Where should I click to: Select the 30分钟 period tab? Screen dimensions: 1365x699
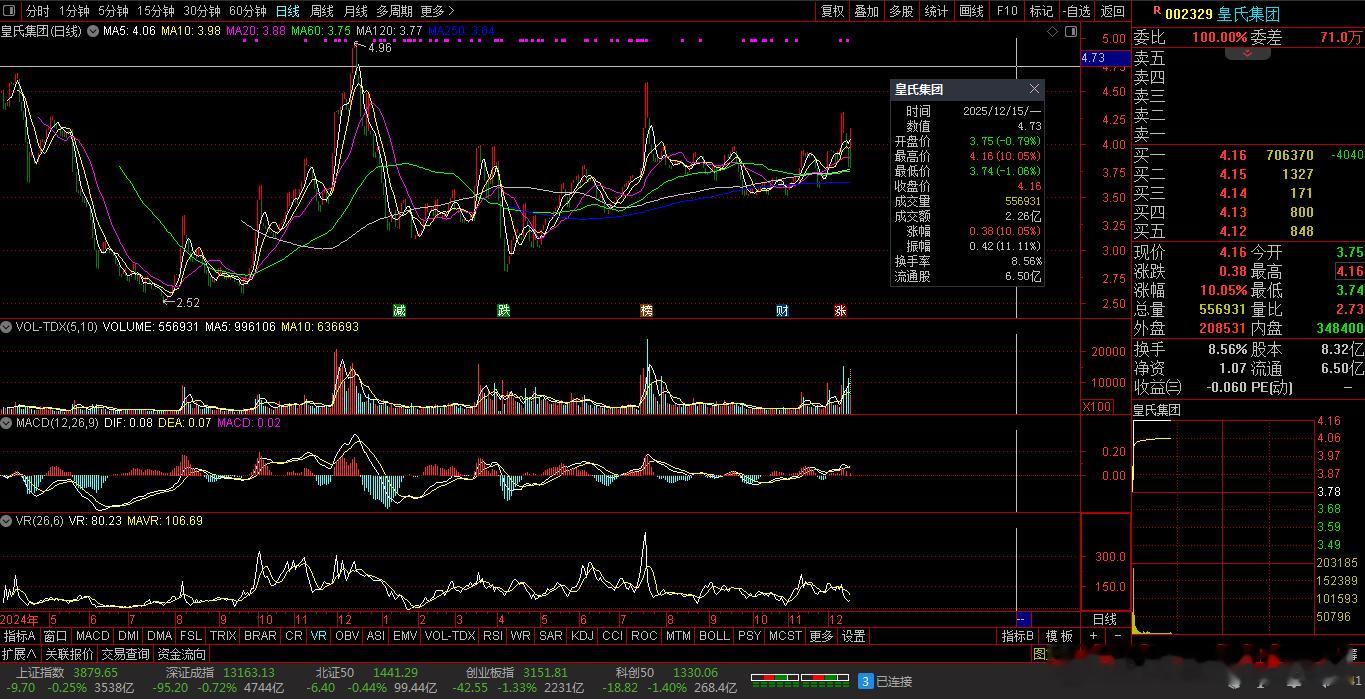click(201, 11)
